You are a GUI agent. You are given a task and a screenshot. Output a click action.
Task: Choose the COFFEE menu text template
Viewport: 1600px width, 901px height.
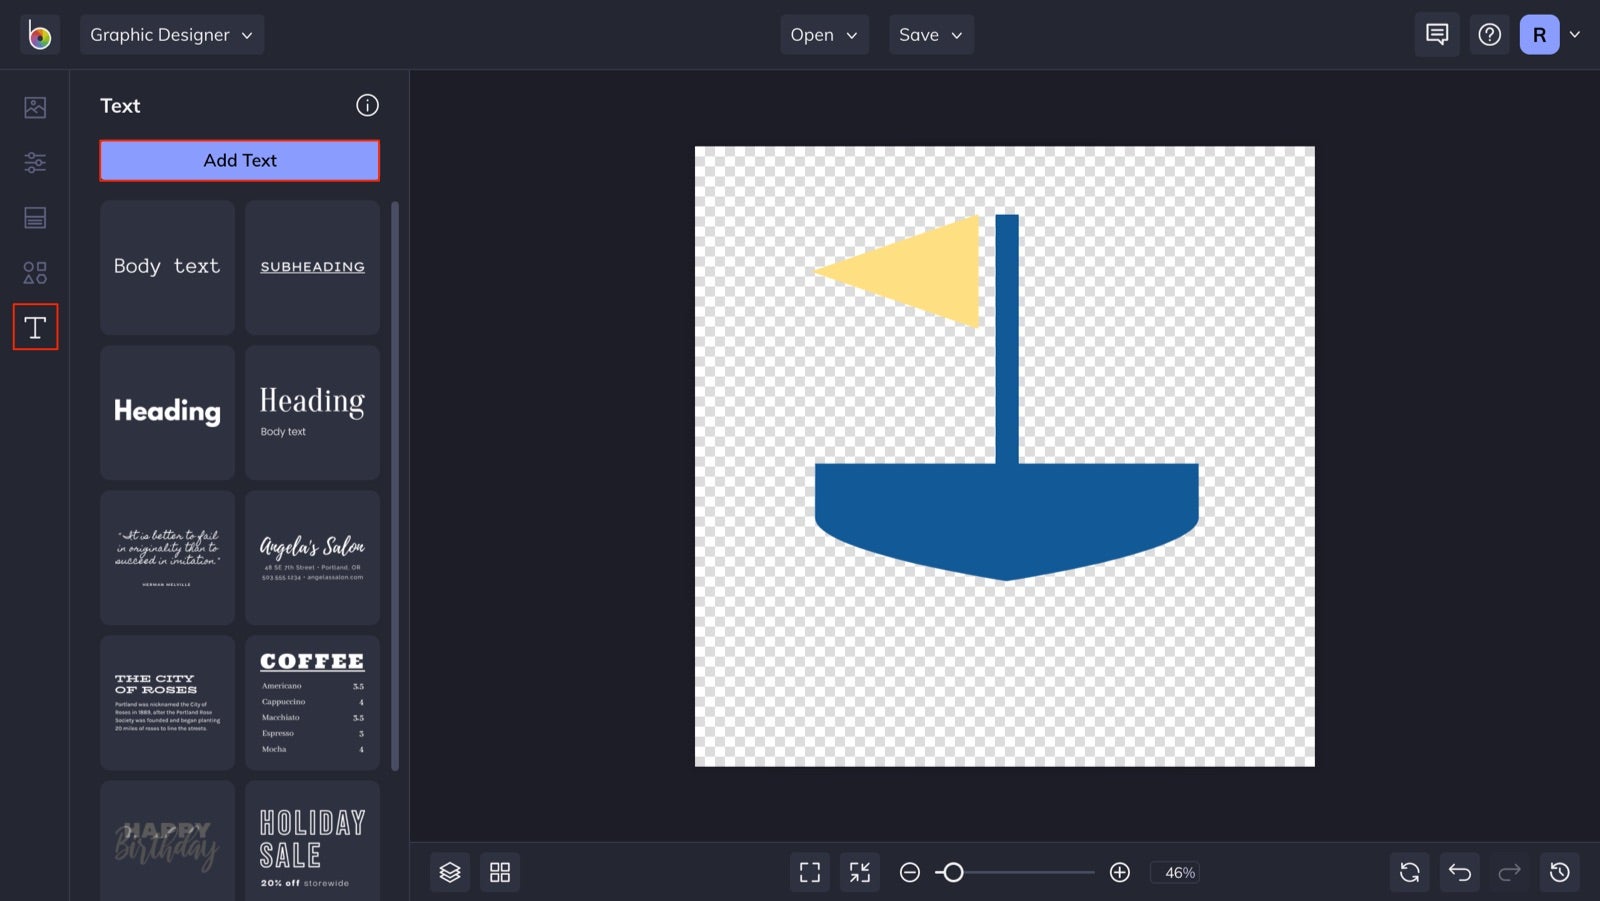311,701
